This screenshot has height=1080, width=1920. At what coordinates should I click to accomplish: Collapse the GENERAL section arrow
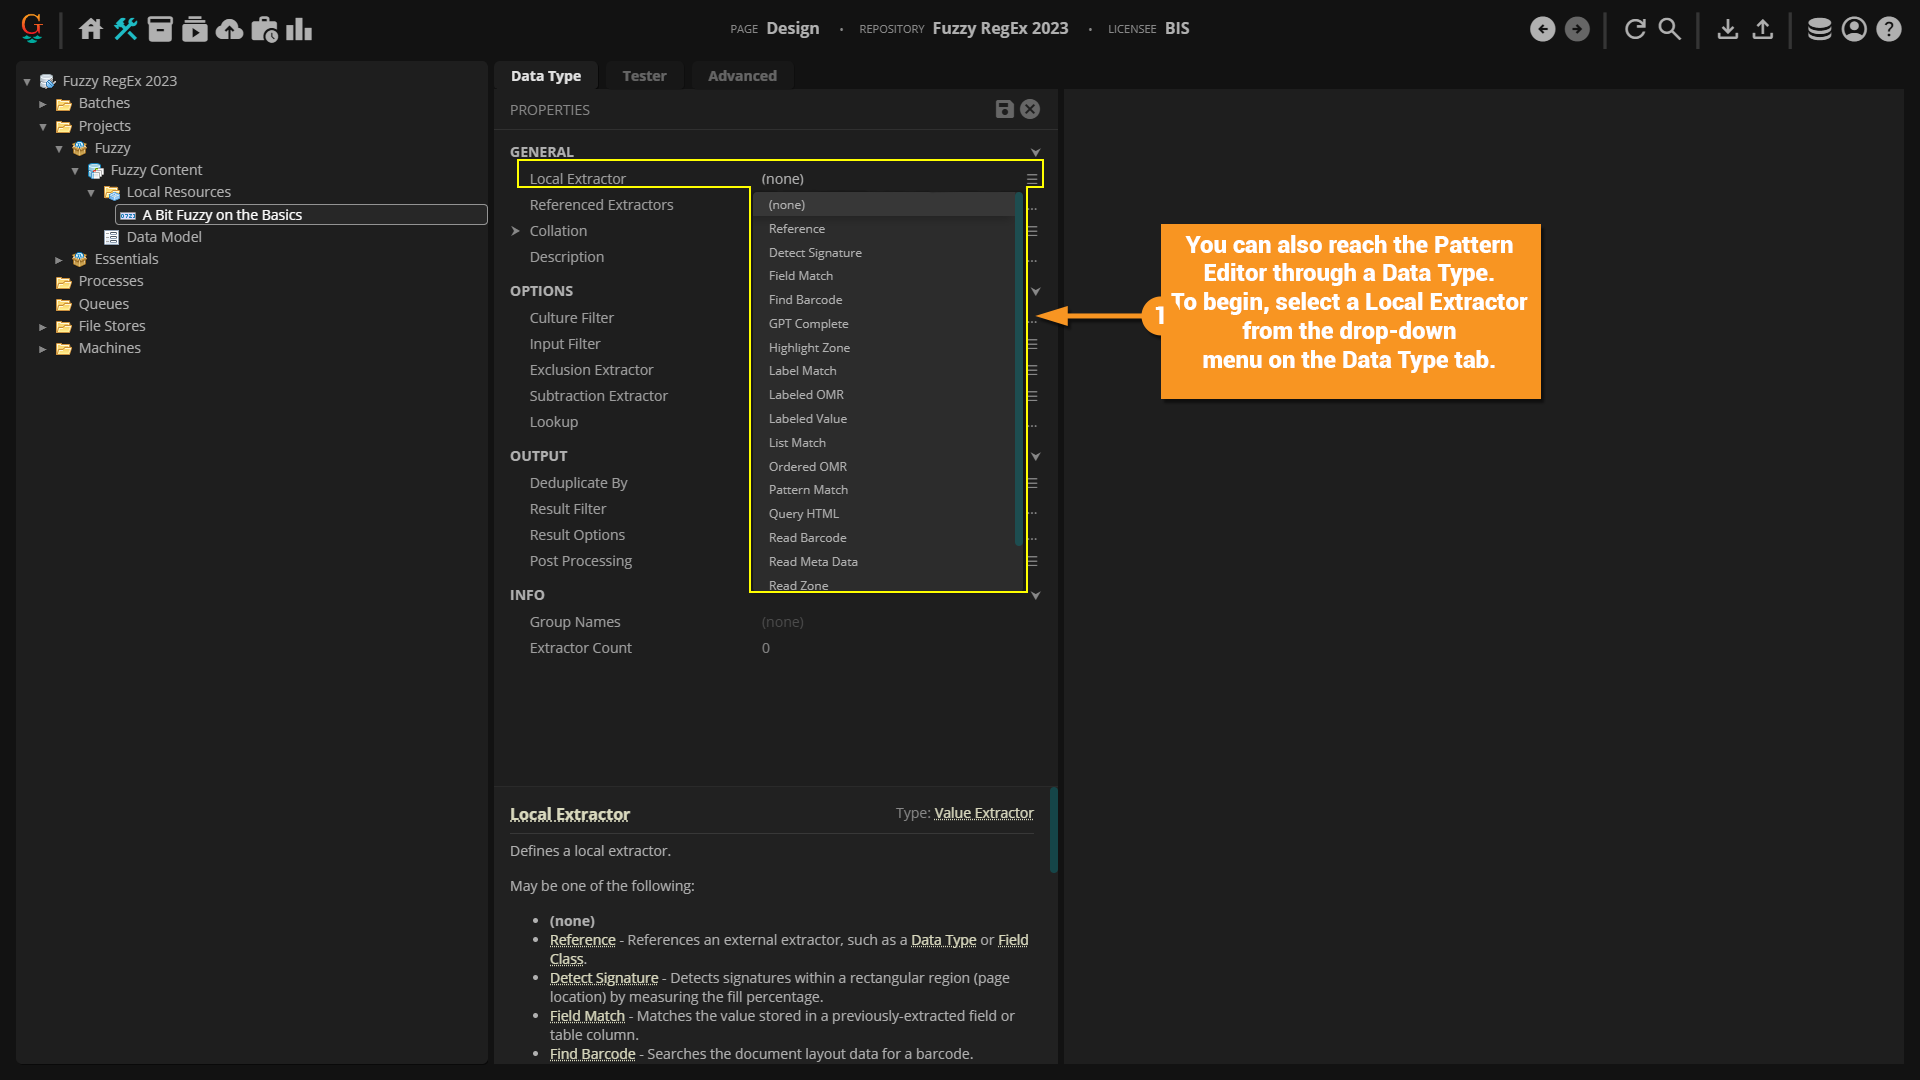[x=1035, y=152]
